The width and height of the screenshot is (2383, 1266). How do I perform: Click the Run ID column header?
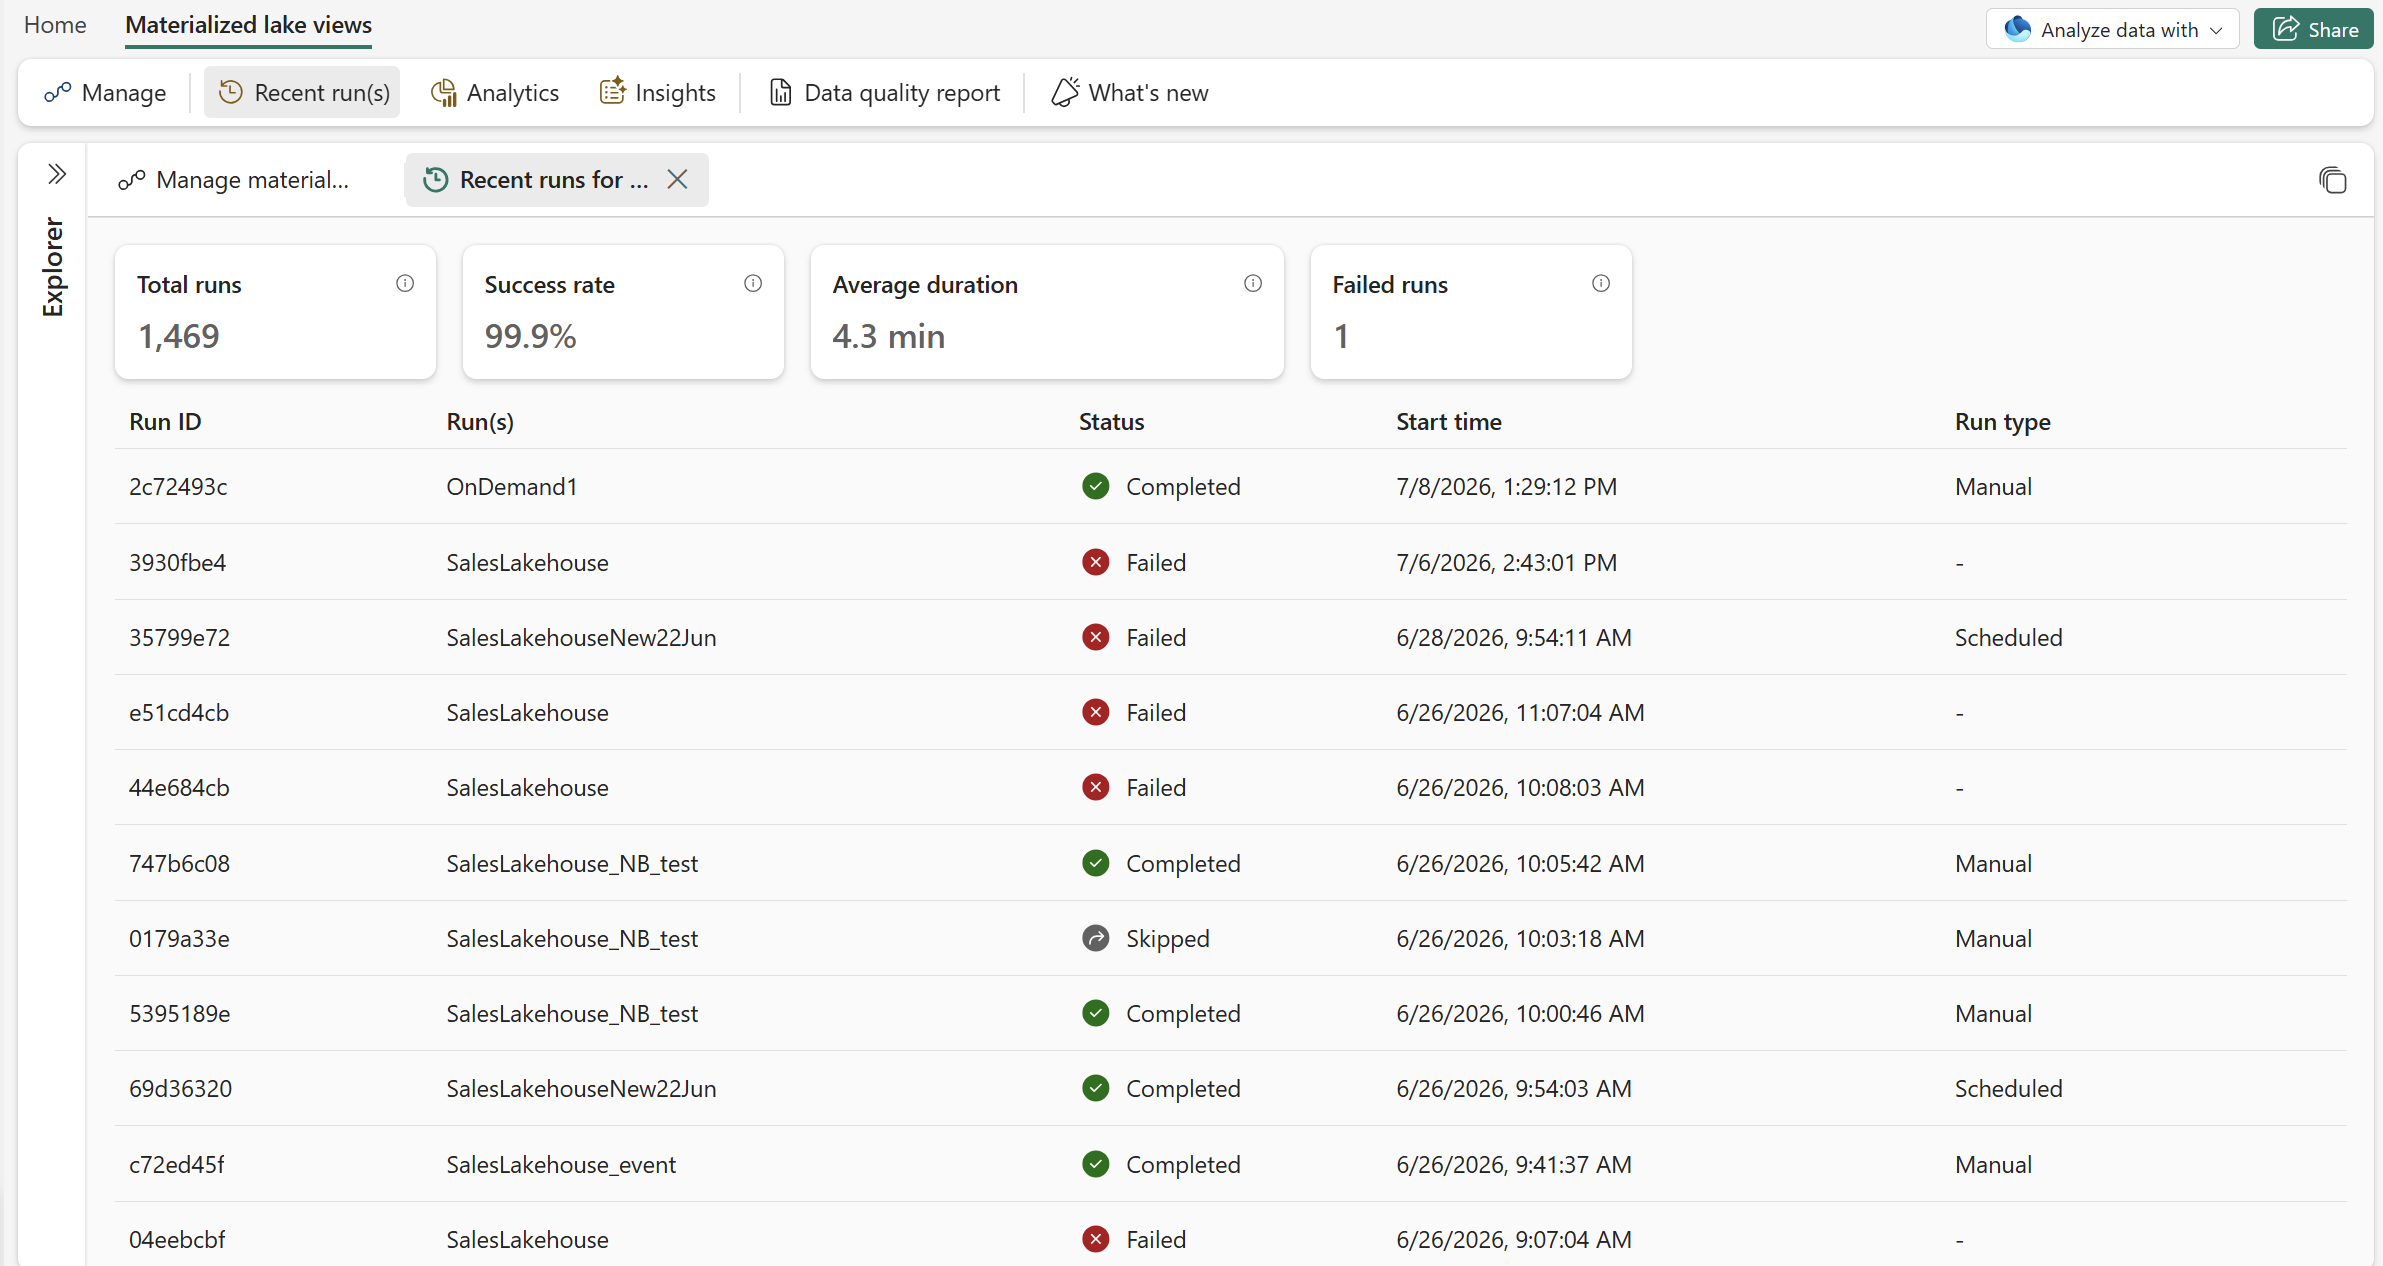165,422
